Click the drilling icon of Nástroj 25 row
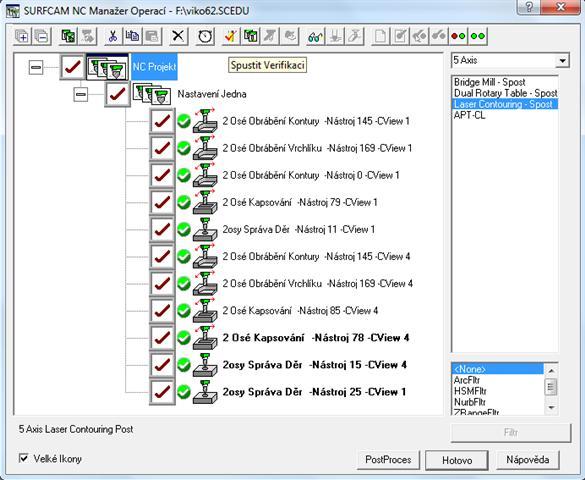Viewport: 585px width, 480px height. click(205, 392)
